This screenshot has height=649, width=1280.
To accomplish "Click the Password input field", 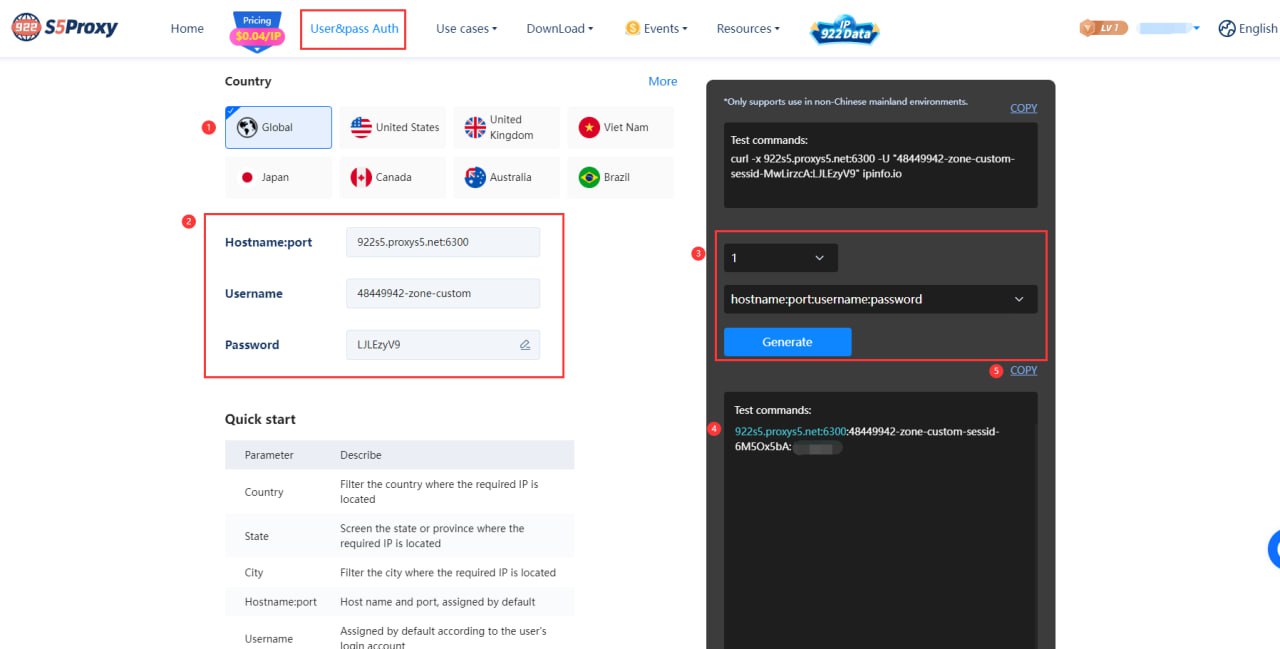I will 442,344.
